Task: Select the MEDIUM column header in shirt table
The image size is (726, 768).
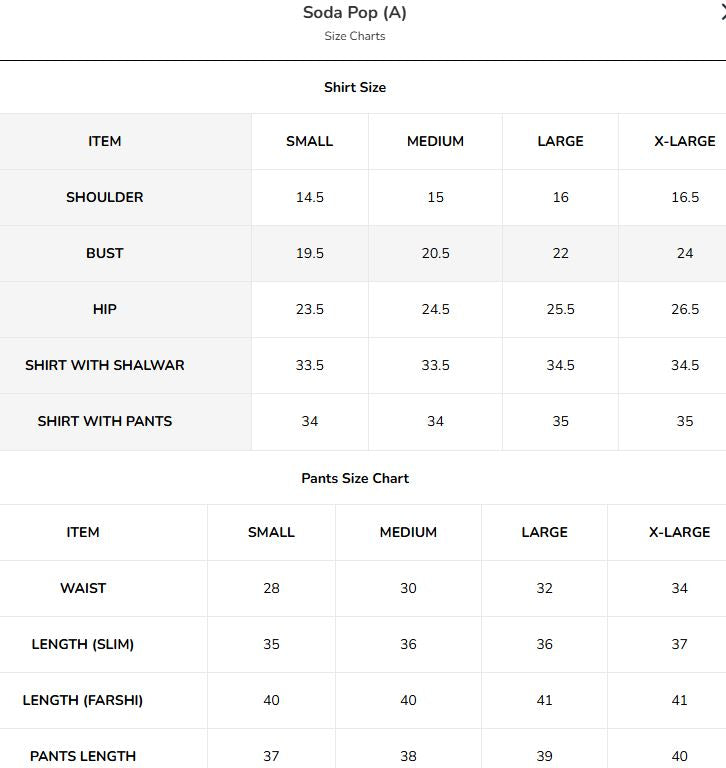Action: (x=435, y=141)
